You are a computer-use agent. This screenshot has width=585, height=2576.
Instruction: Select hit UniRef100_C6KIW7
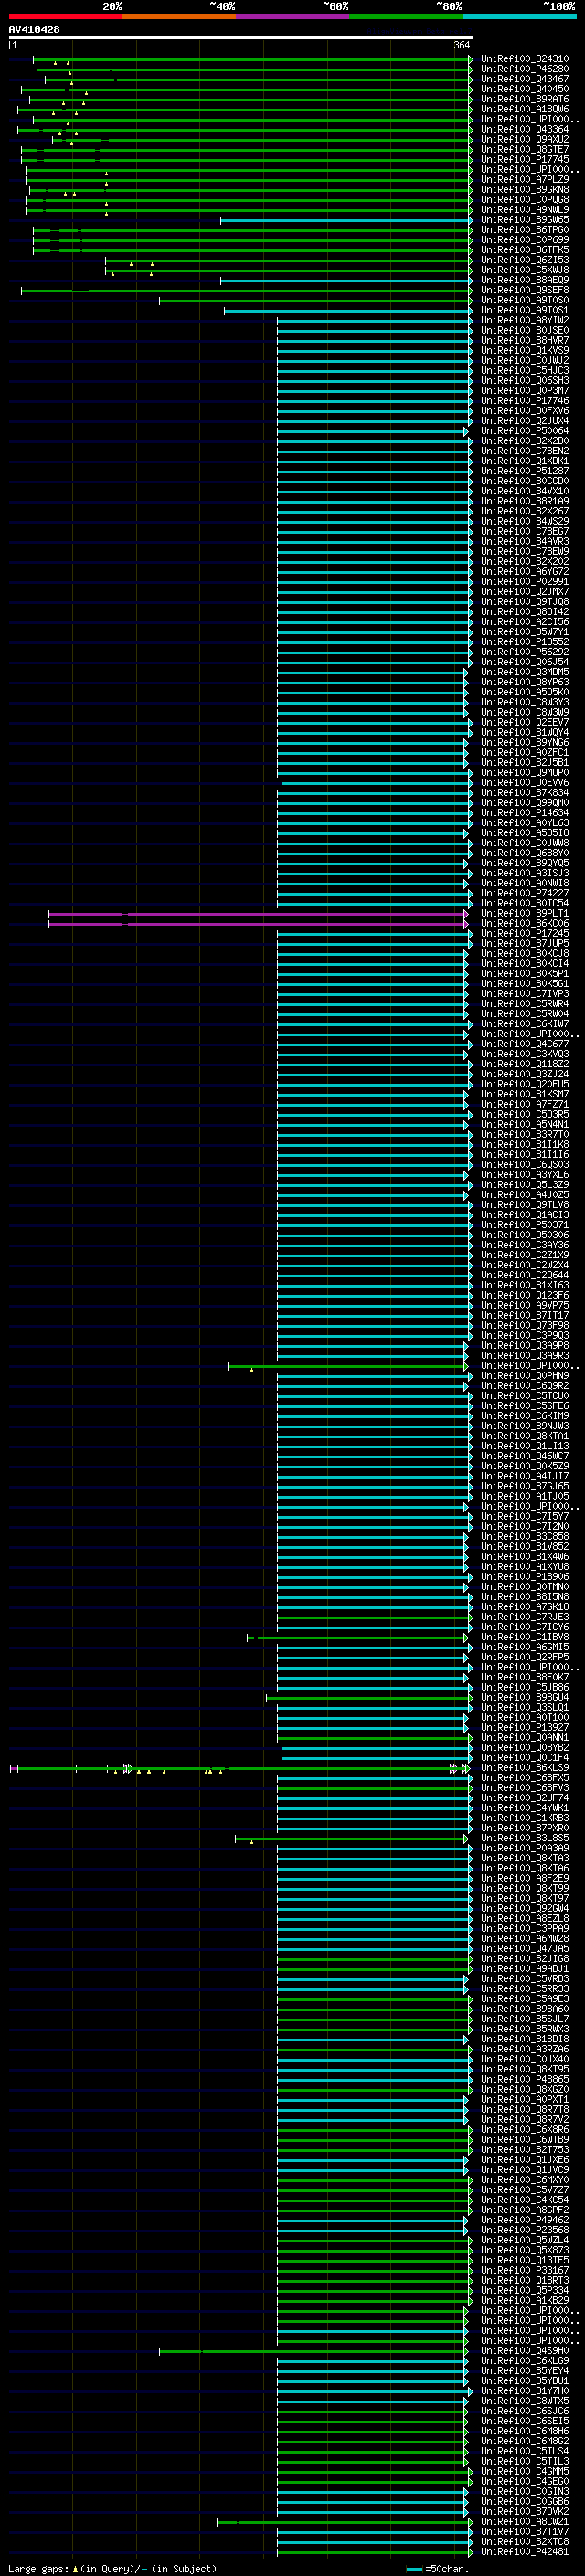click(x=525, y=1024)
